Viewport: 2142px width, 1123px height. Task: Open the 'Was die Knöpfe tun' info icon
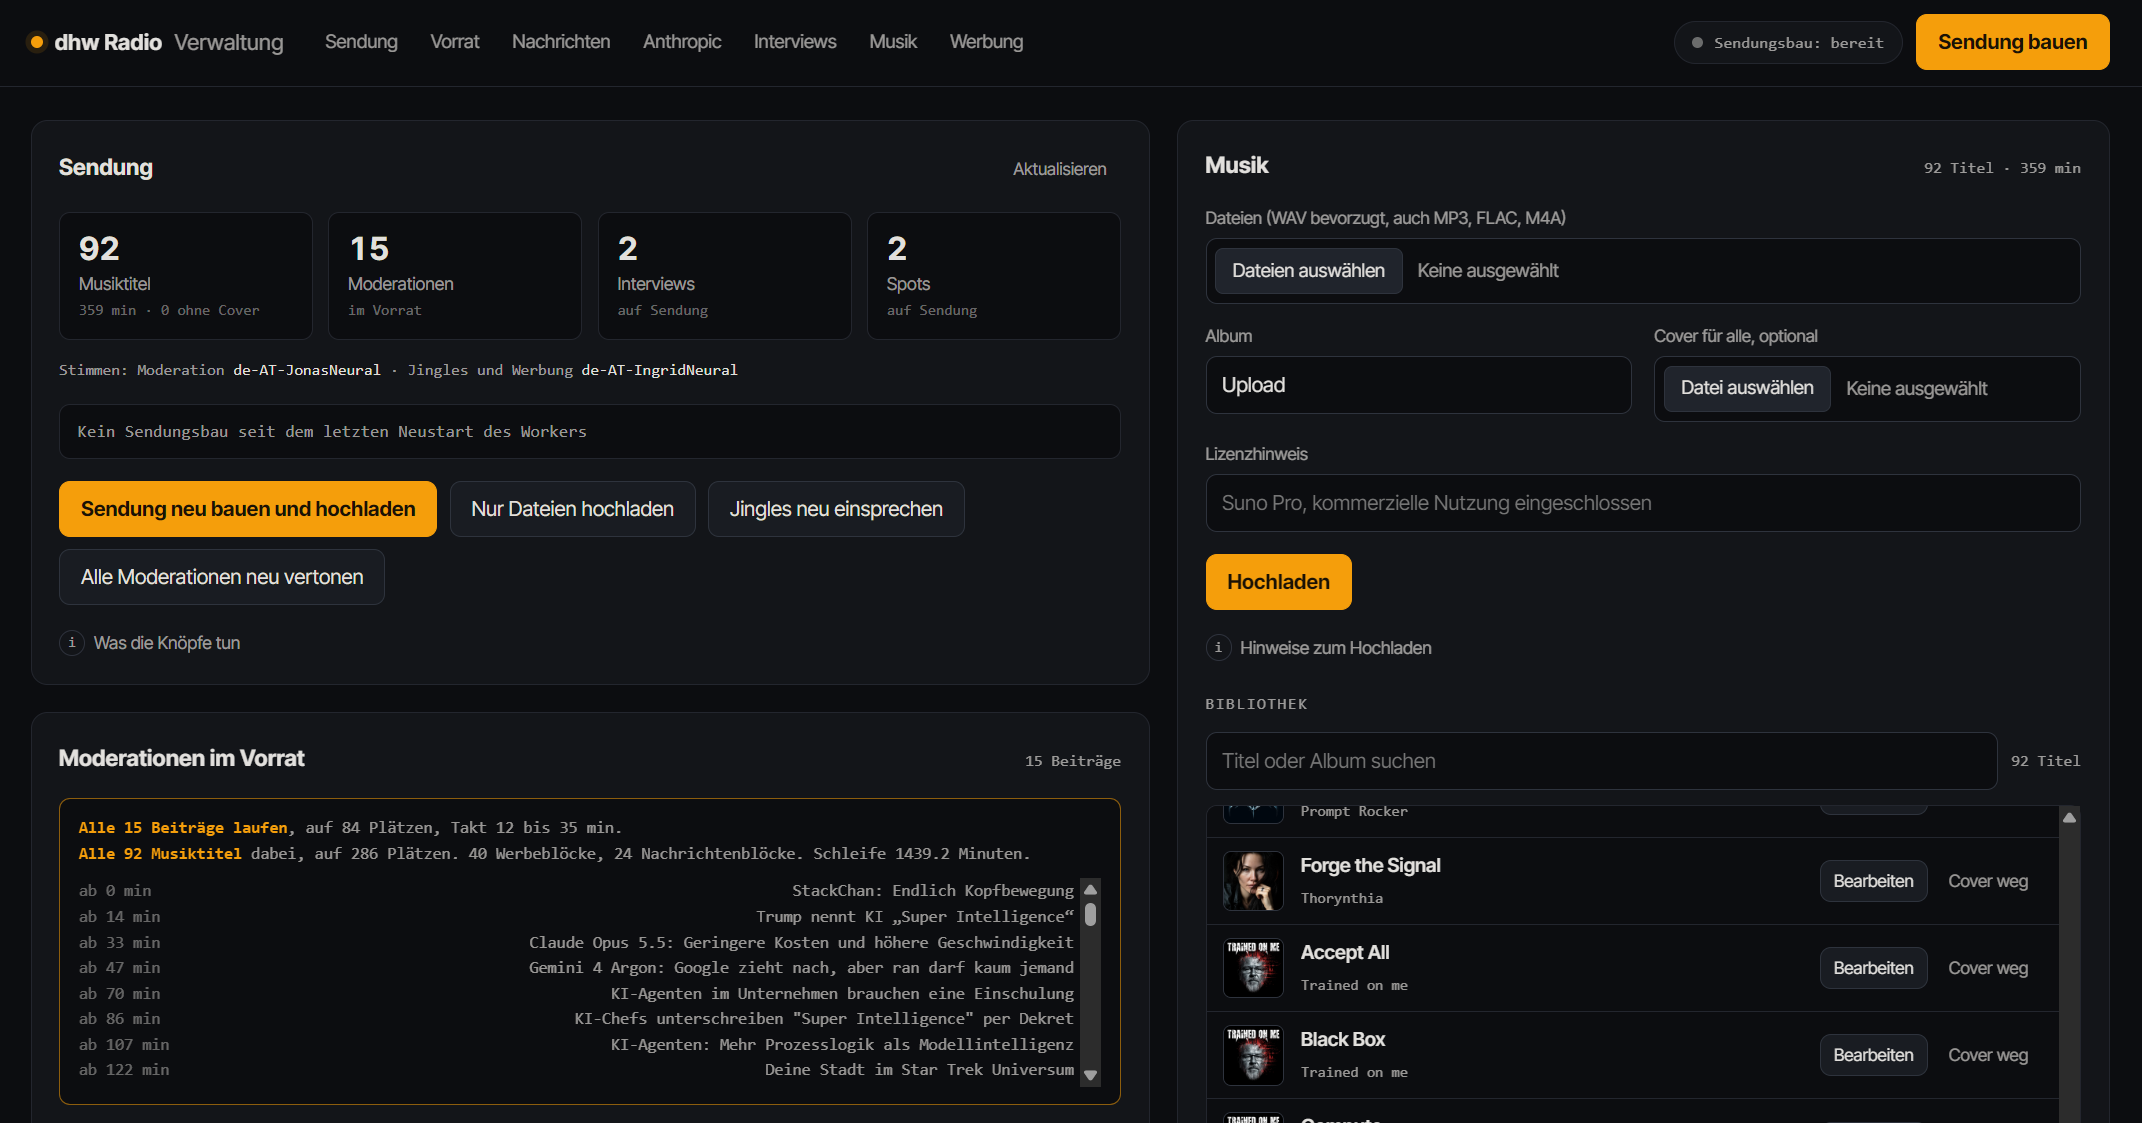(x=72, y=642)
